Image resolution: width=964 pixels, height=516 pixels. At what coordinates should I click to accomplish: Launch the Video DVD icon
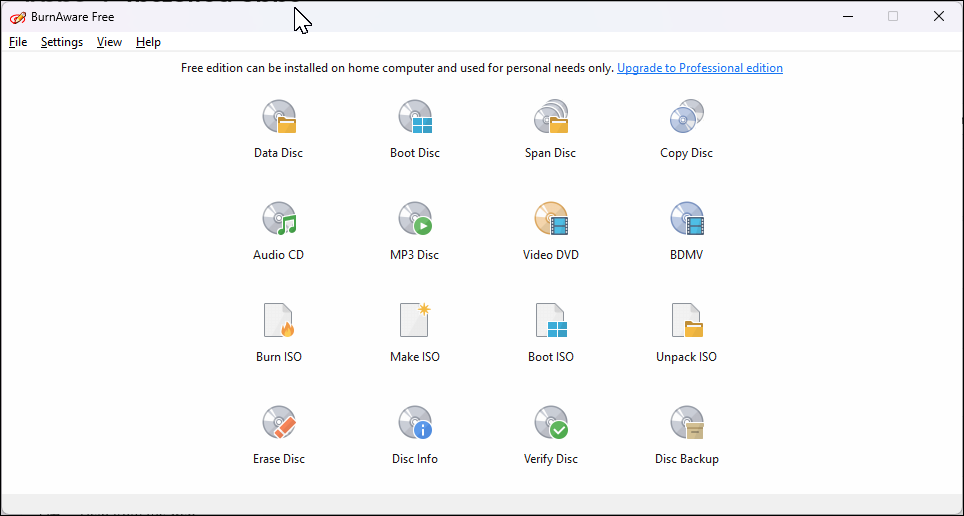pos(551,219)
